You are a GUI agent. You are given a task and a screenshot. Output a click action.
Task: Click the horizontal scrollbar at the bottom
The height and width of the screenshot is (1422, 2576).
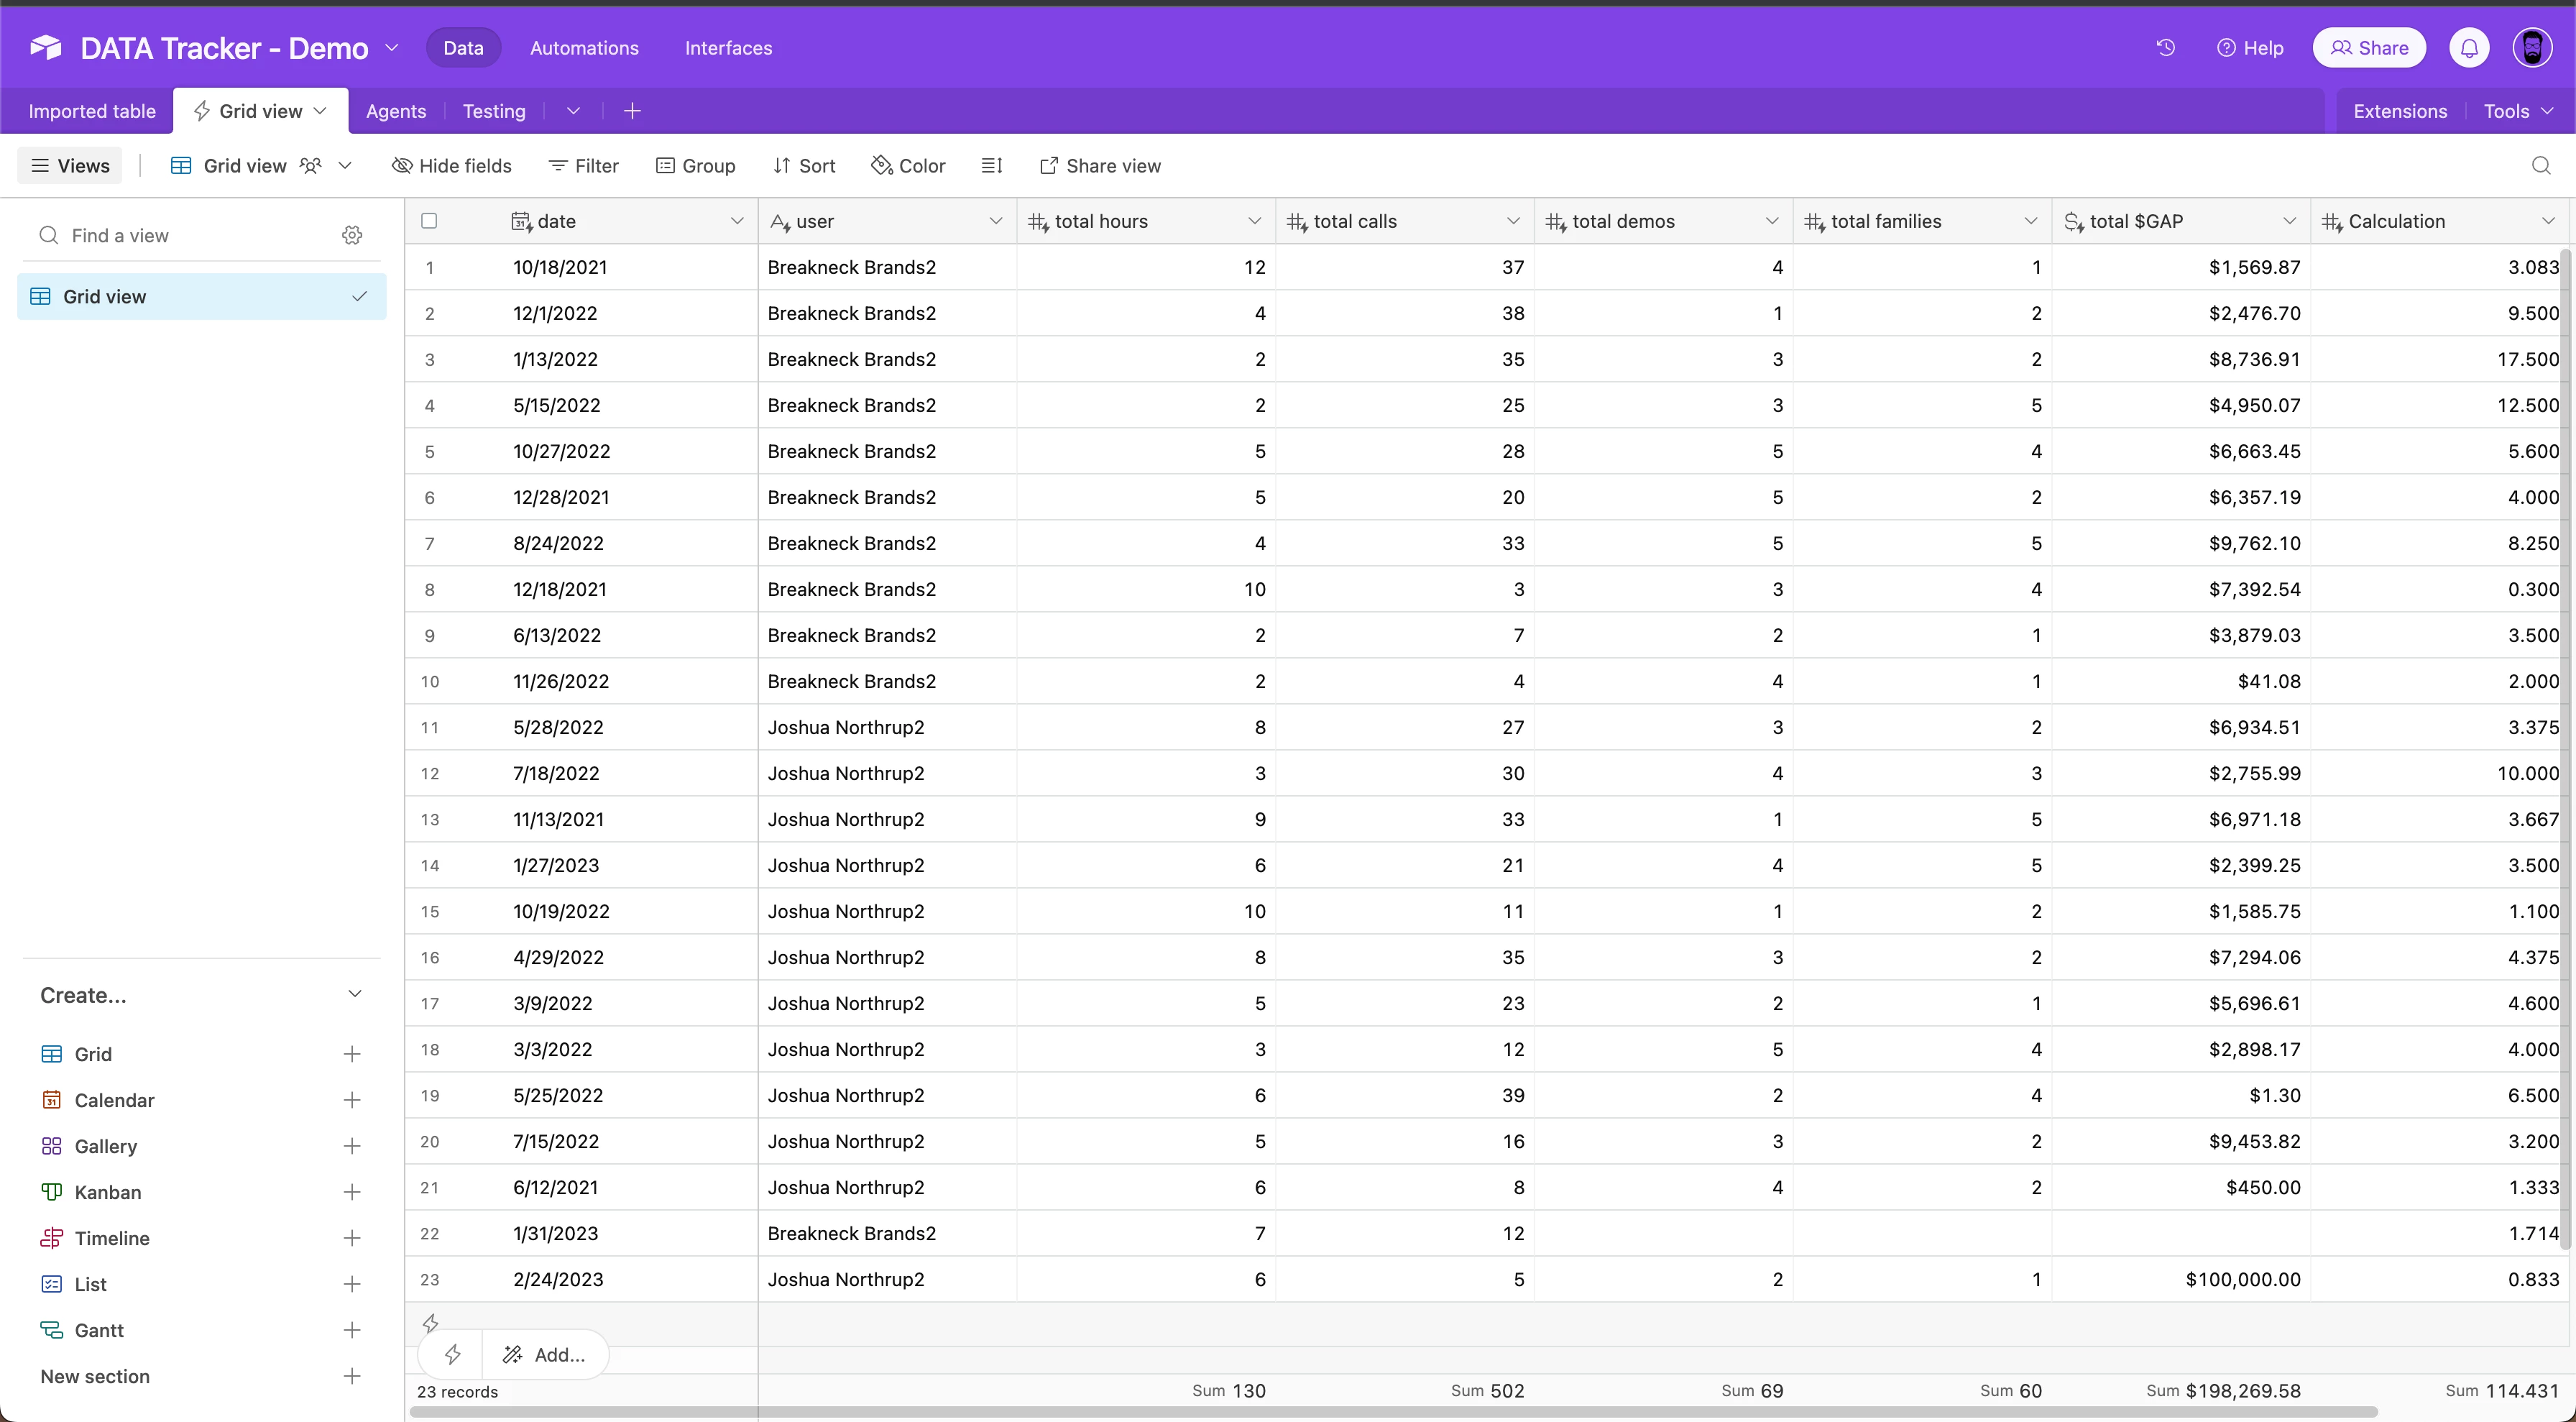(1394, 1412)
